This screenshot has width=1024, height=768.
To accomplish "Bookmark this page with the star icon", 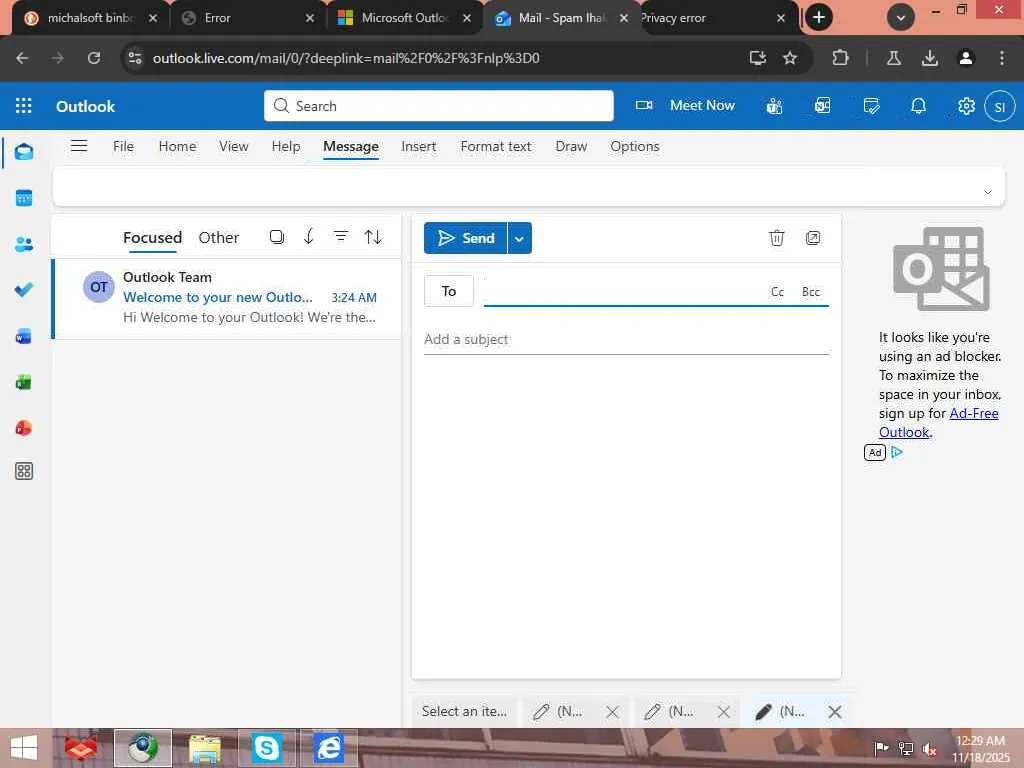I will coord(790,58).
